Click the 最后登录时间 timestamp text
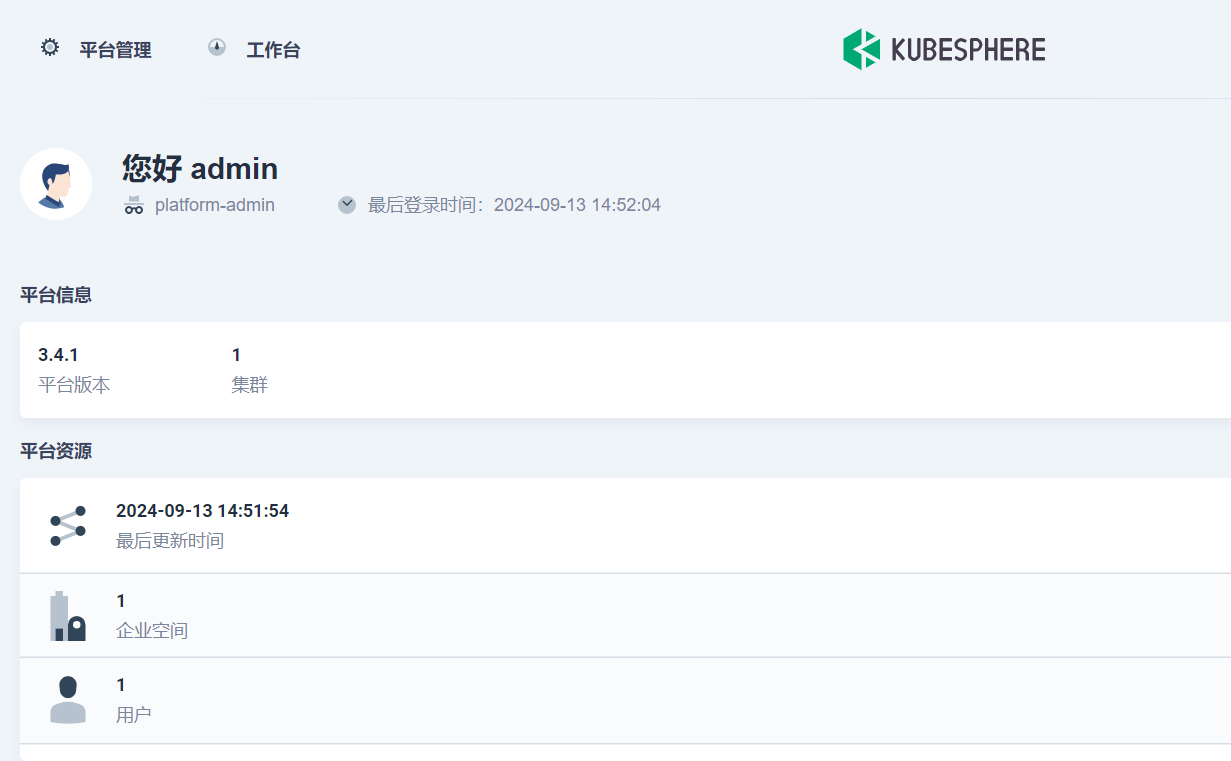The width and height of the screenshot is (1231, 761). coord(514,205)
